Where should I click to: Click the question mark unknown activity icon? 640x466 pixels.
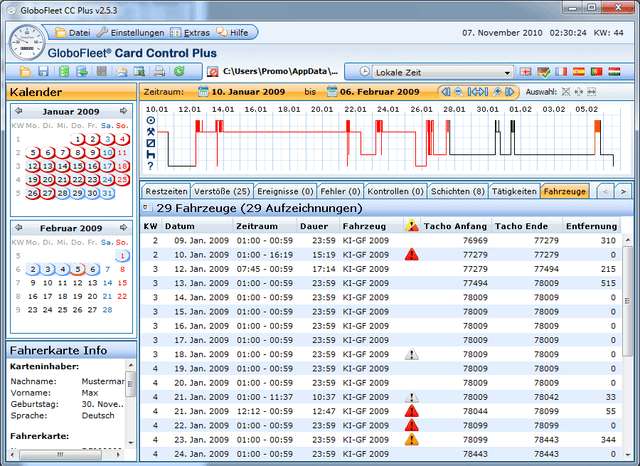151,166
